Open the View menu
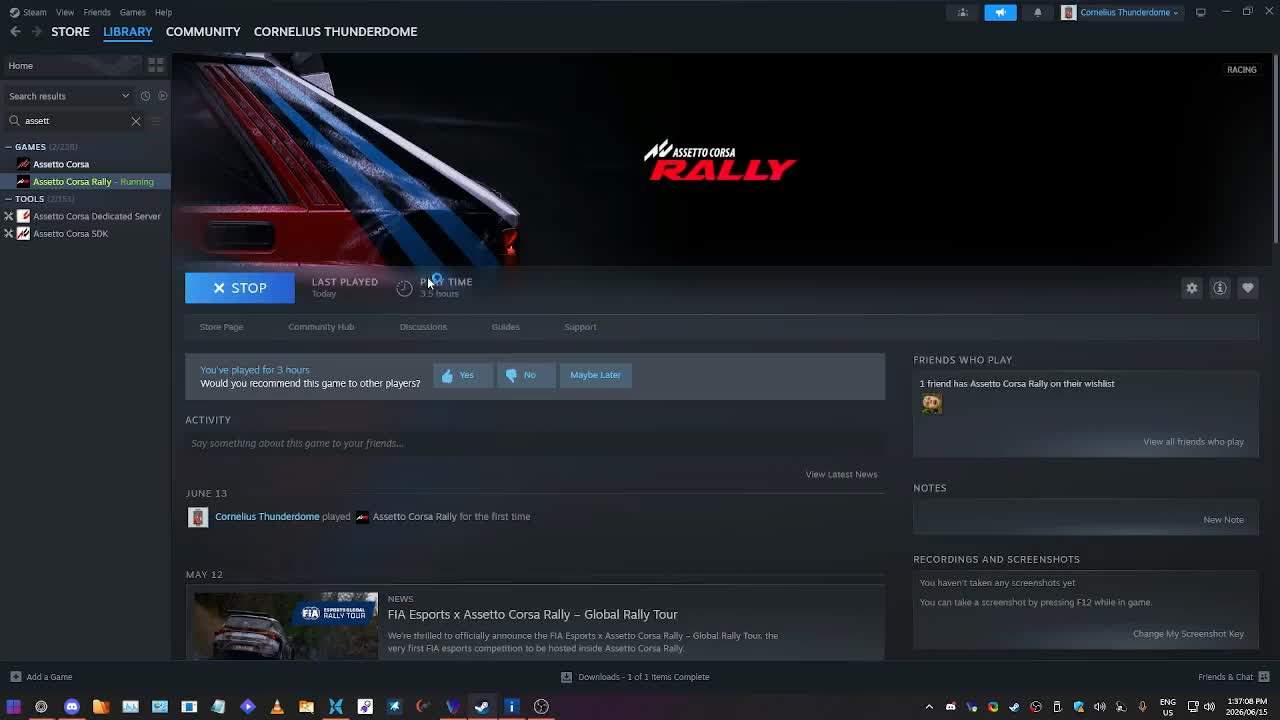Viewport: 1280px width, 720px height. click(x=65, y=12)
